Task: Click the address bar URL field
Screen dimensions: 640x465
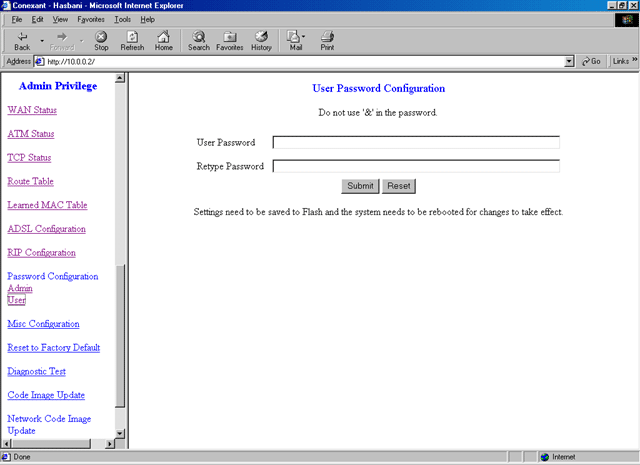Action: pos(304,62)
